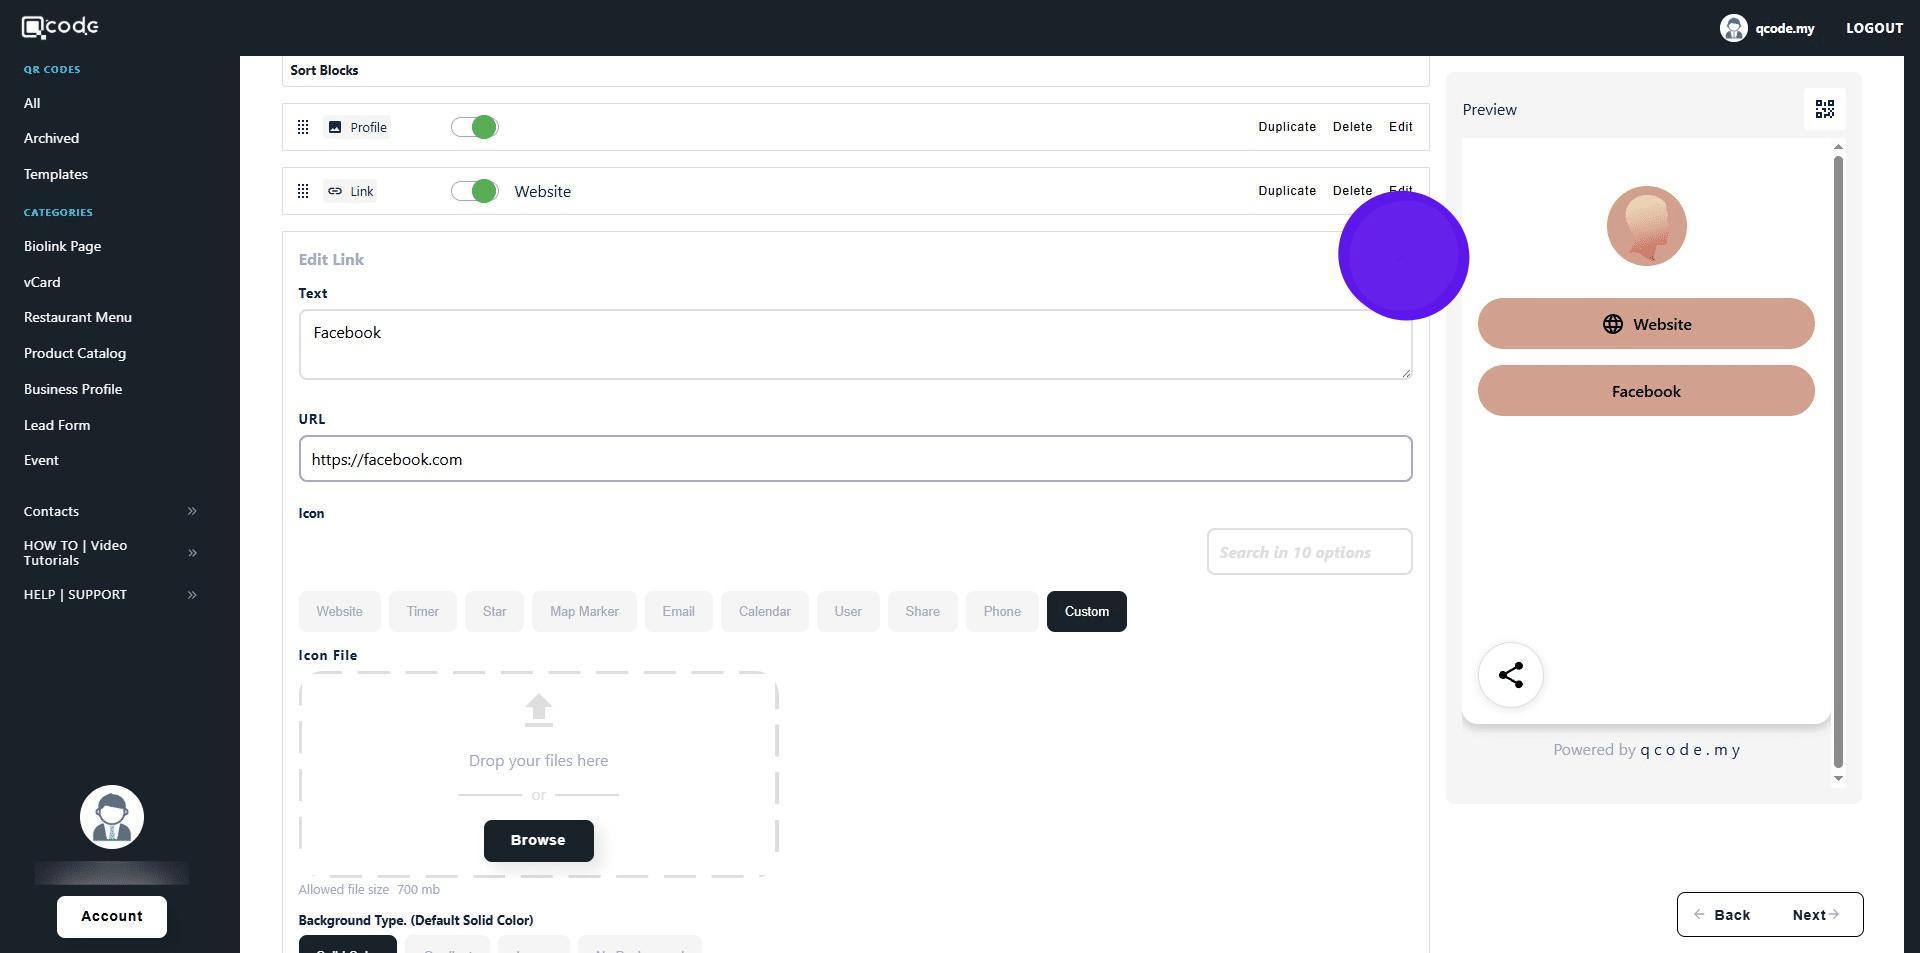Click the share icon in the preview
Viewport: 1920px width, 953px height.
(1511, 675)
